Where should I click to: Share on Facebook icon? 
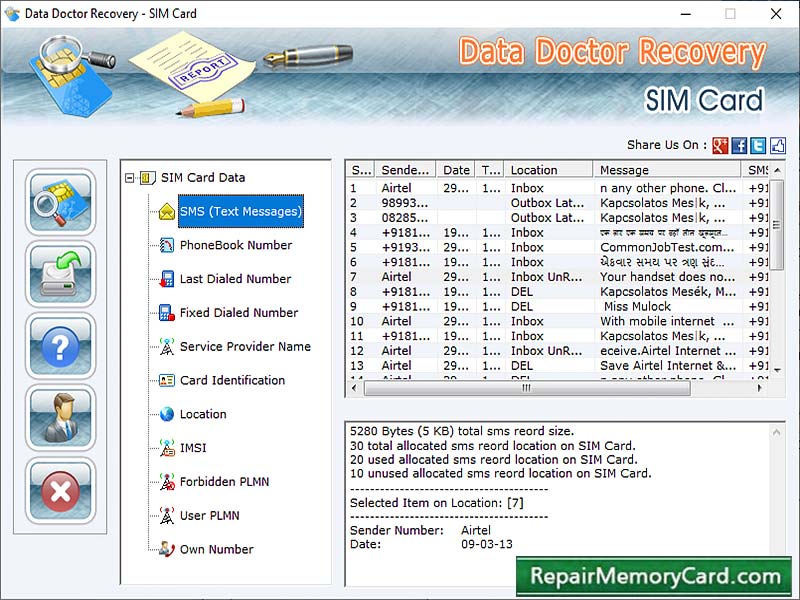coord(739,145)
